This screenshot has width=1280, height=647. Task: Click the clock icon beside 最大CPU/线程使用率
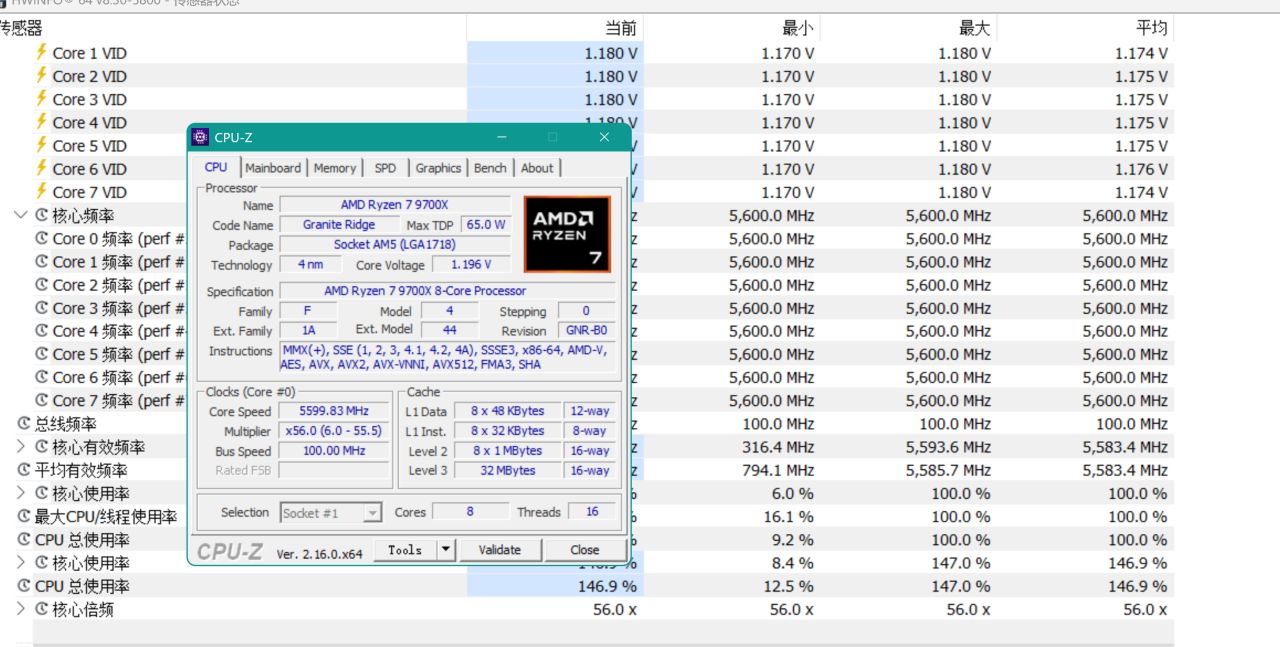(24, 516)
